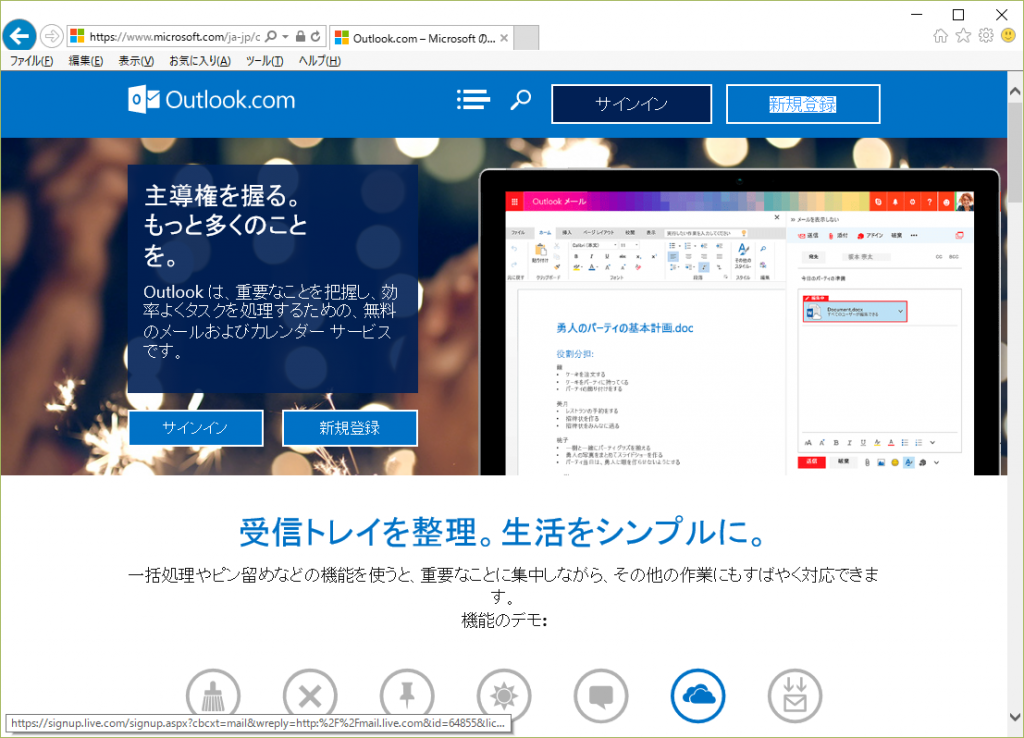This screenshot has height=738, width=1024.
Task: Click 新規登録 in the blue header
Action: click(803, 104)
